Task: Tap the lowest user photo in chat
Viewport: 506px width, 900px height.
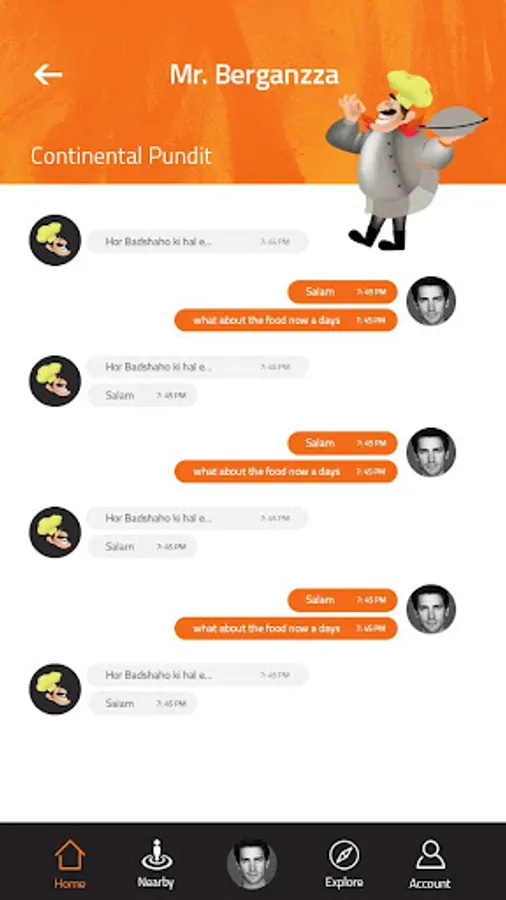Action: [431, 609]
